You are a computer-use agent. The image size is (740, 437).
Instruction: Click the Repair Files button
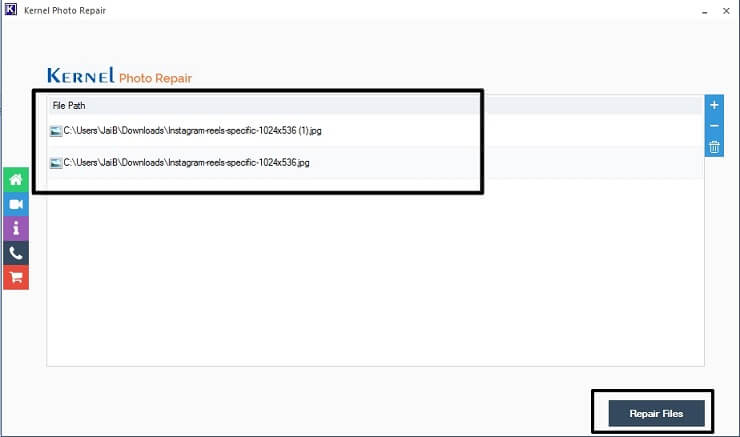(656, 413)
